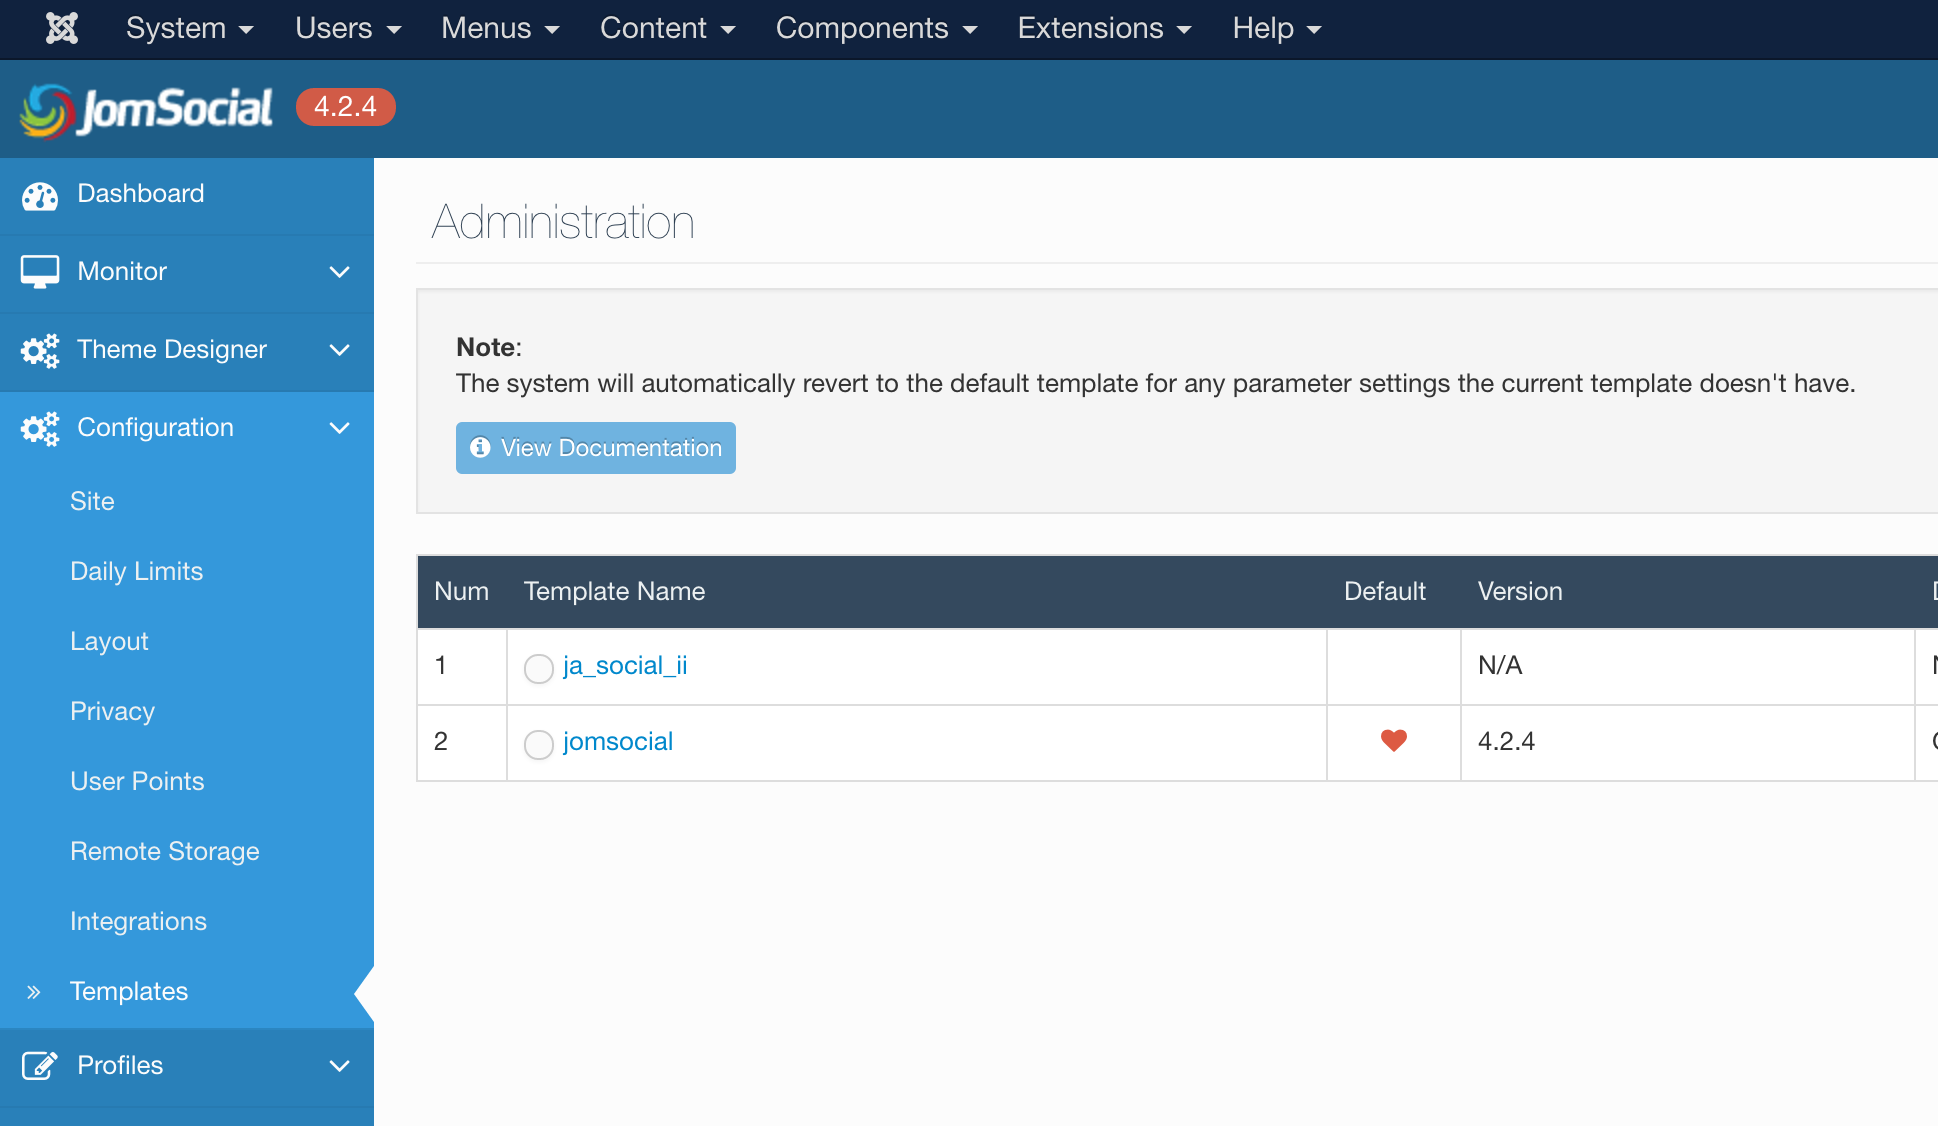Click the Profiles edit icon

(40, 1066)
